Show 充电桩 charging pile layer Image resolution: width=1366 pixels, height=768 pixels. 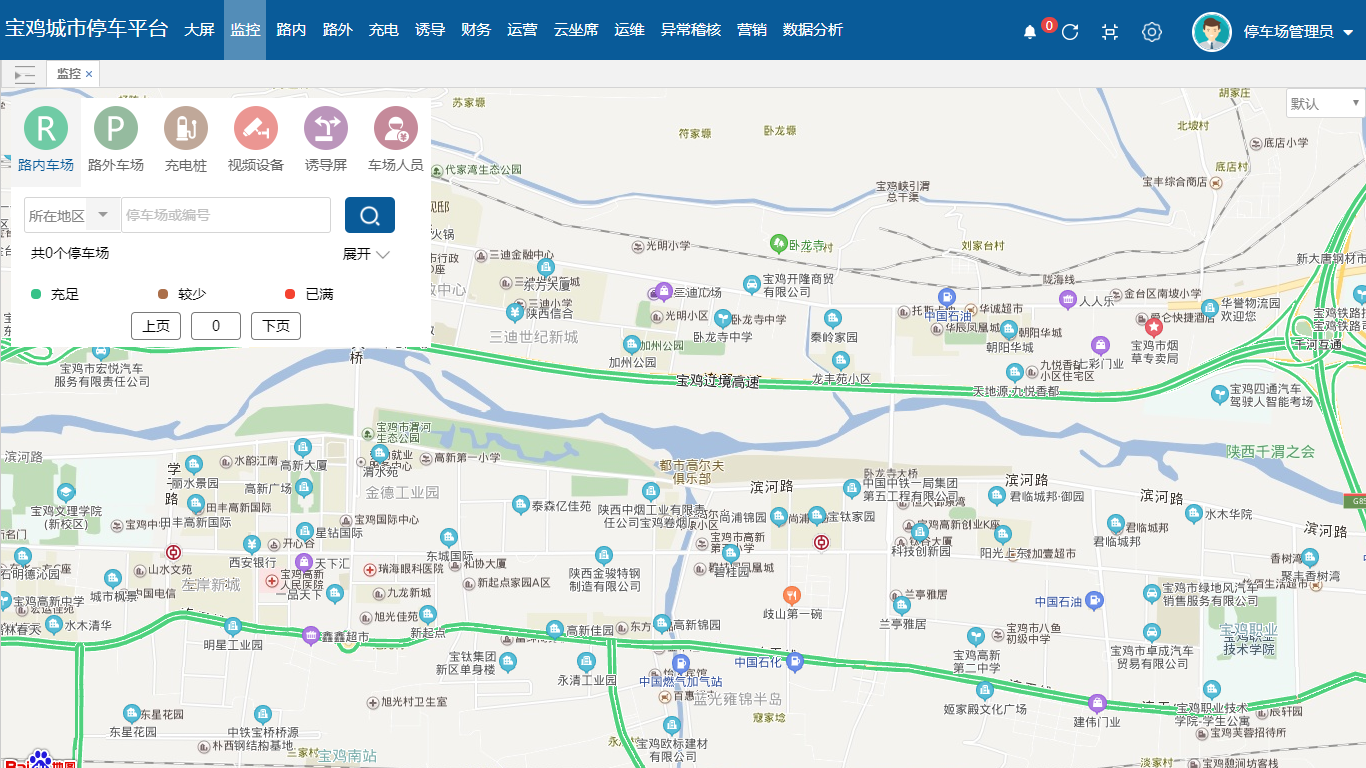pyautogui.click(x=186, y=128)
